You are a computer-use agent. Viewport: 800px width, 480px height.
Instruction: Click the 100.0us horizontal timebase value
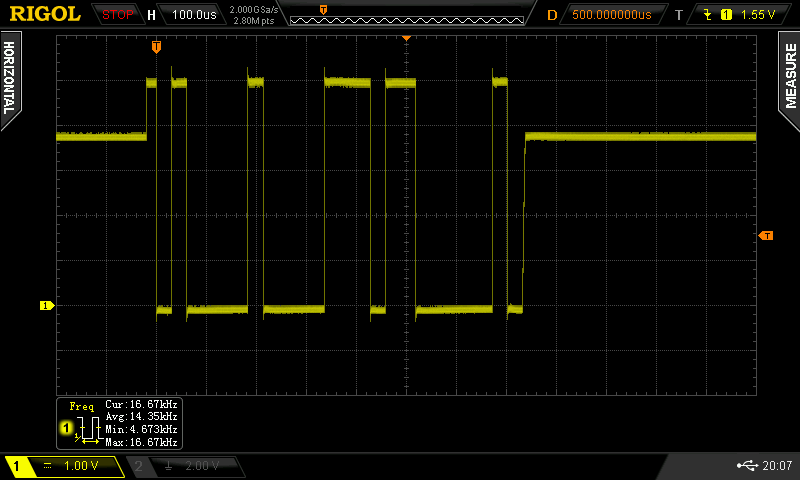[x=194, y=15]
